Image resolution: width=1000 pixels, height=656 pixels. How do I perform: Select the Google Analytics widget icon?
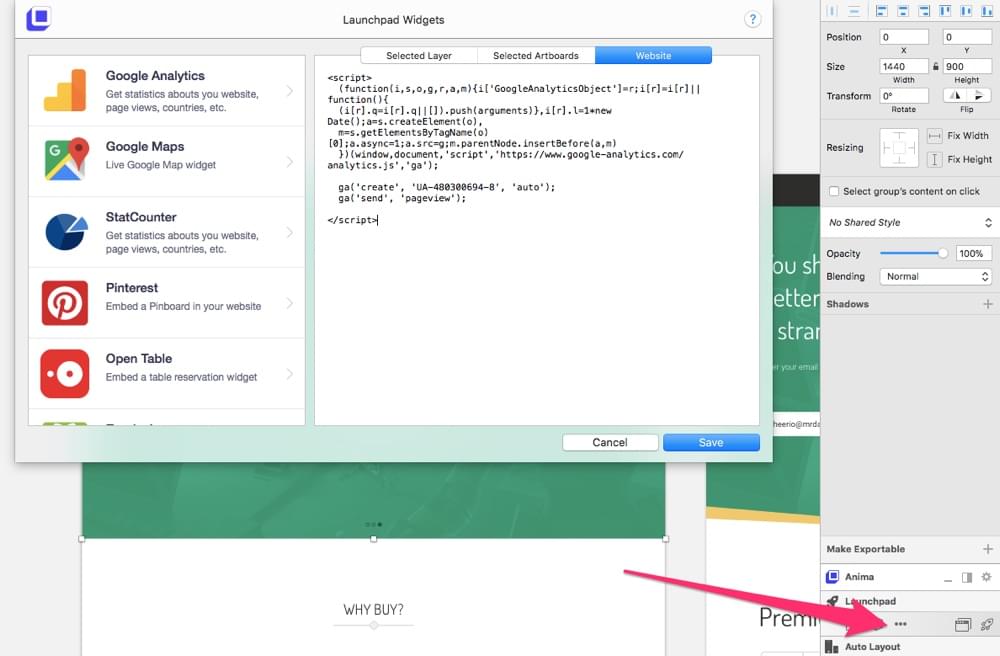(65, 91)
